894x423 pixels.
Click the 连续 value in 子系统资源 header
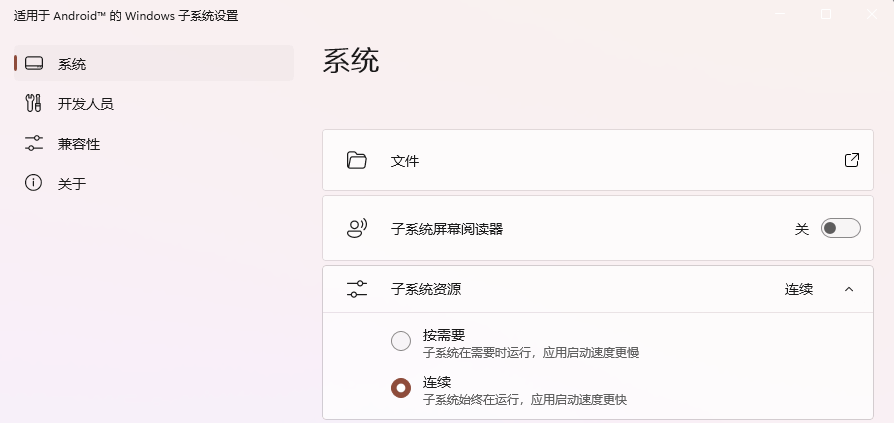(798, 289)
